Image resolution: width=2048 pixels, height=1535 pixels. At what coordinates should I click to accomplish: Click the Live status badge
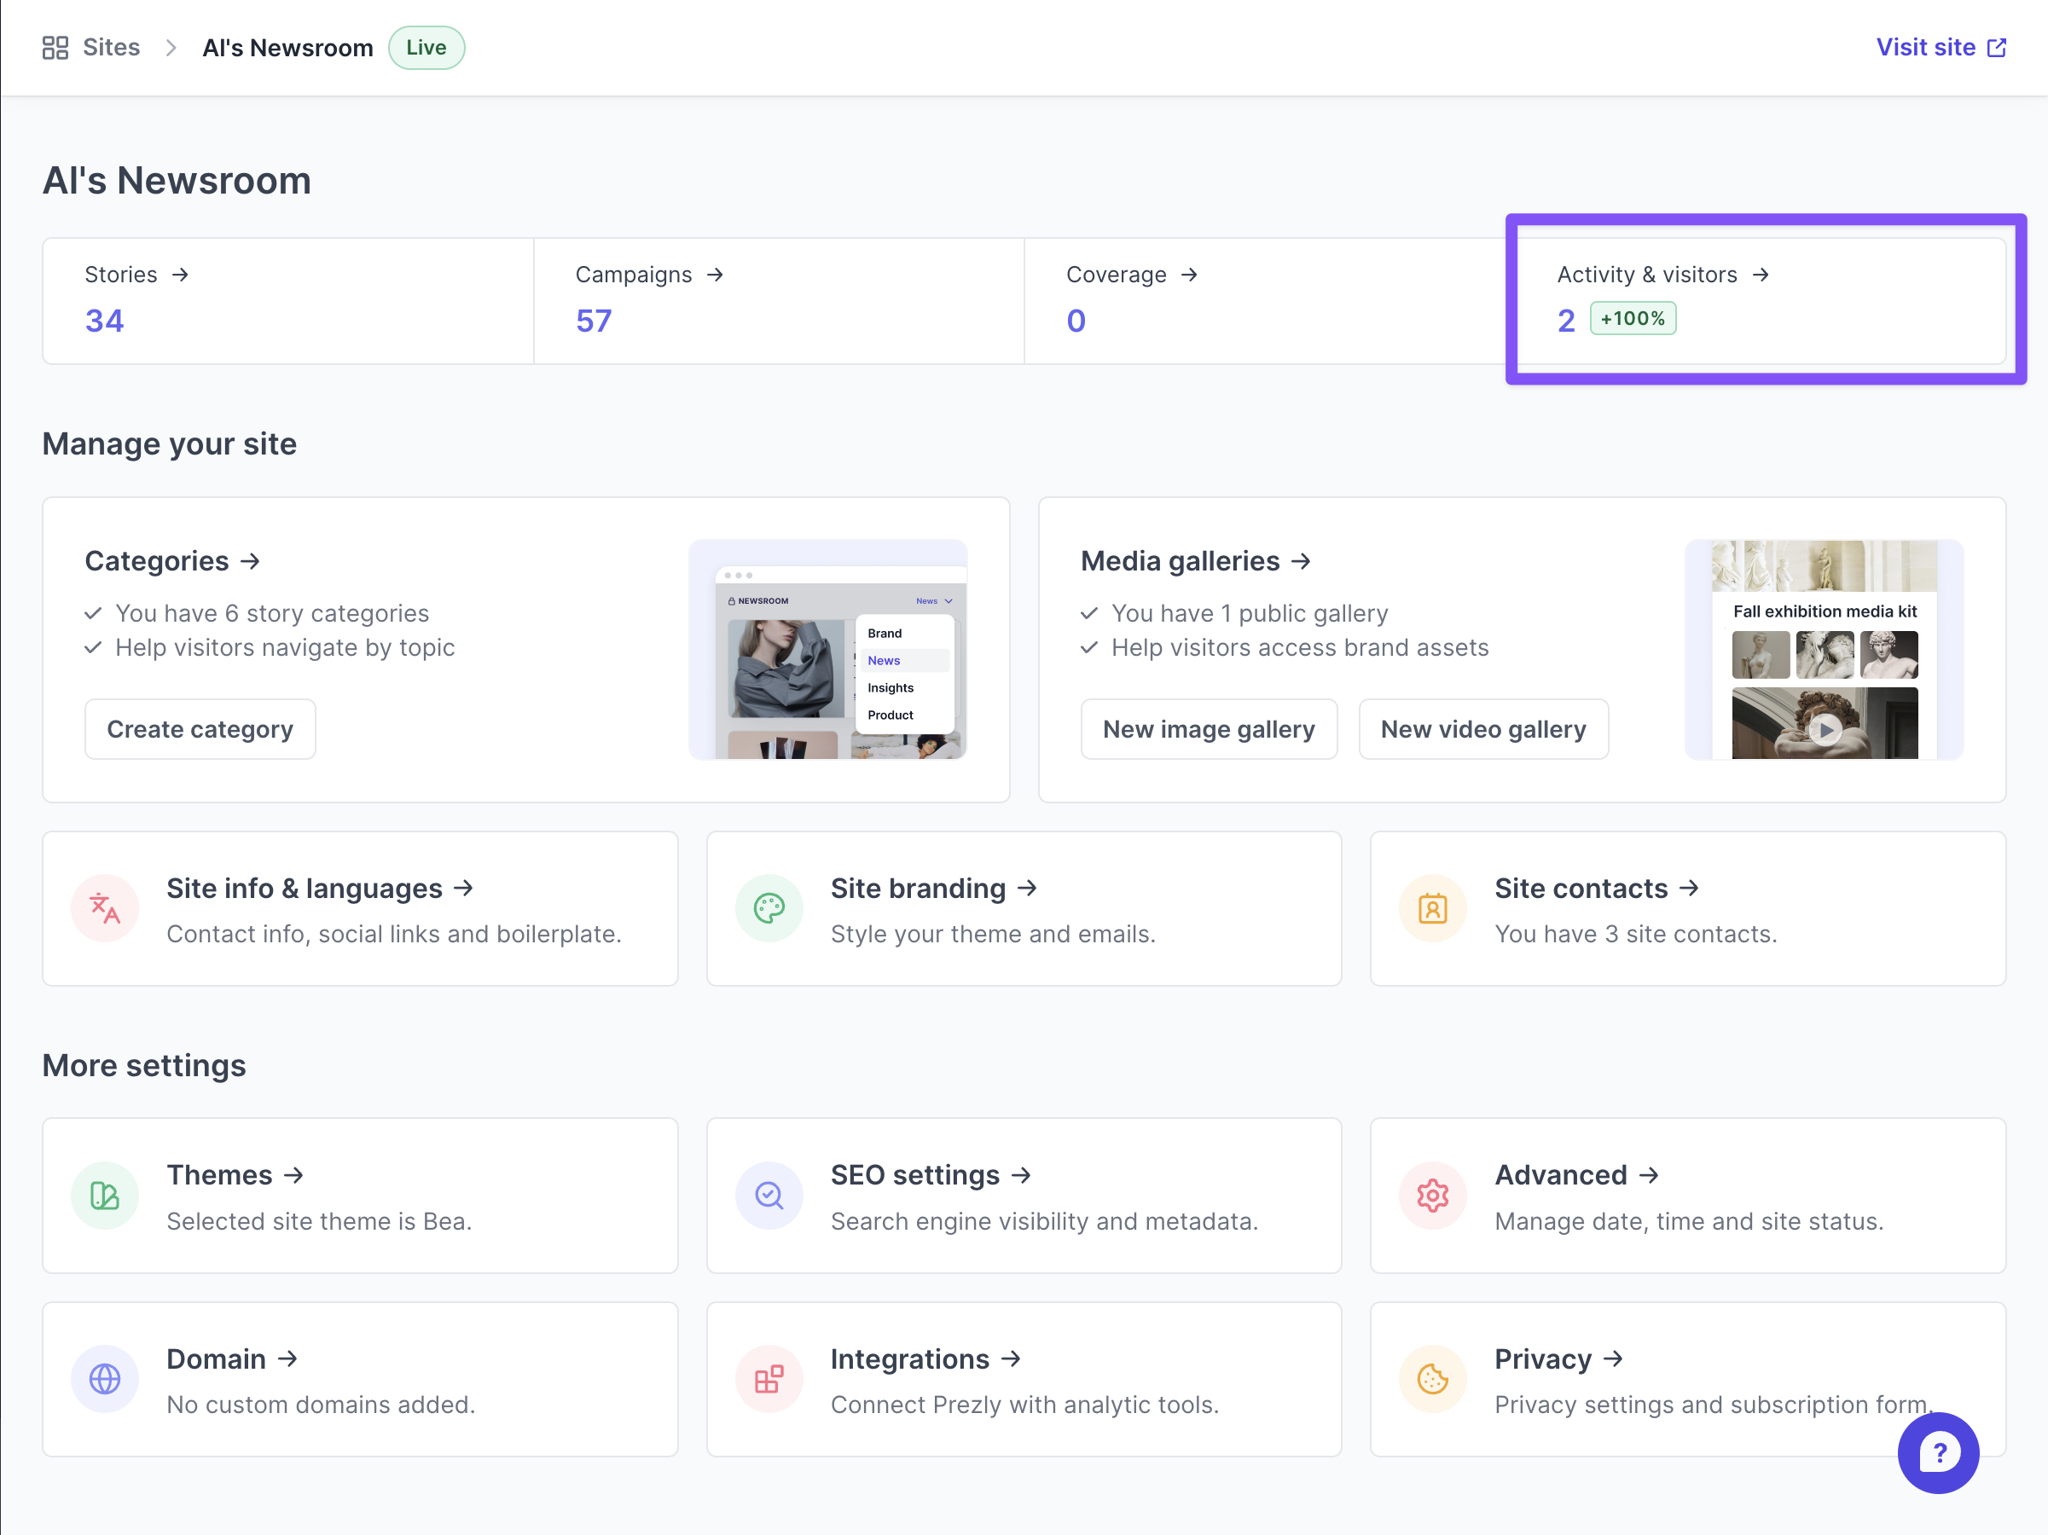coord(426,48)
